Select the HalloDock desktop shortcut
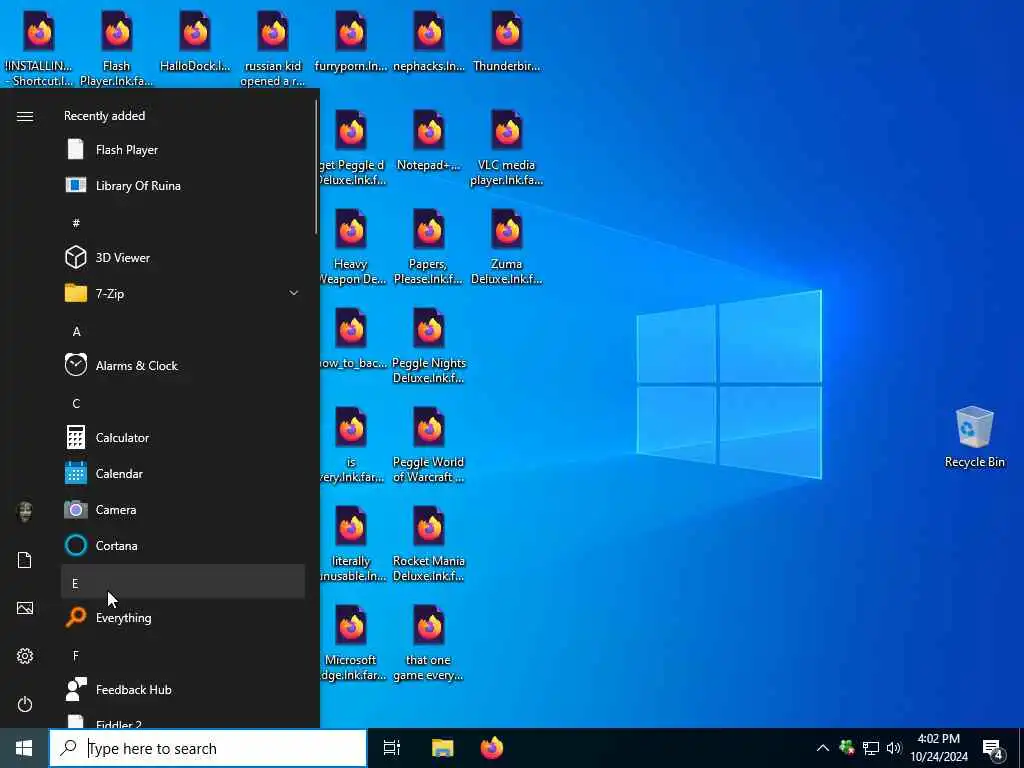 195,40
